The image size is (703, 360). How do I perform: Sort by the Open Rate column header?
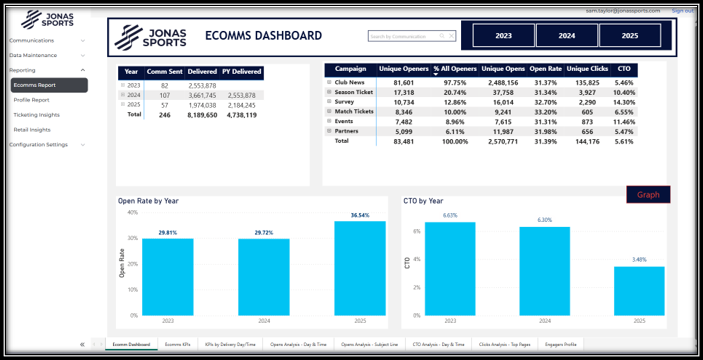(x=545, y=69)
